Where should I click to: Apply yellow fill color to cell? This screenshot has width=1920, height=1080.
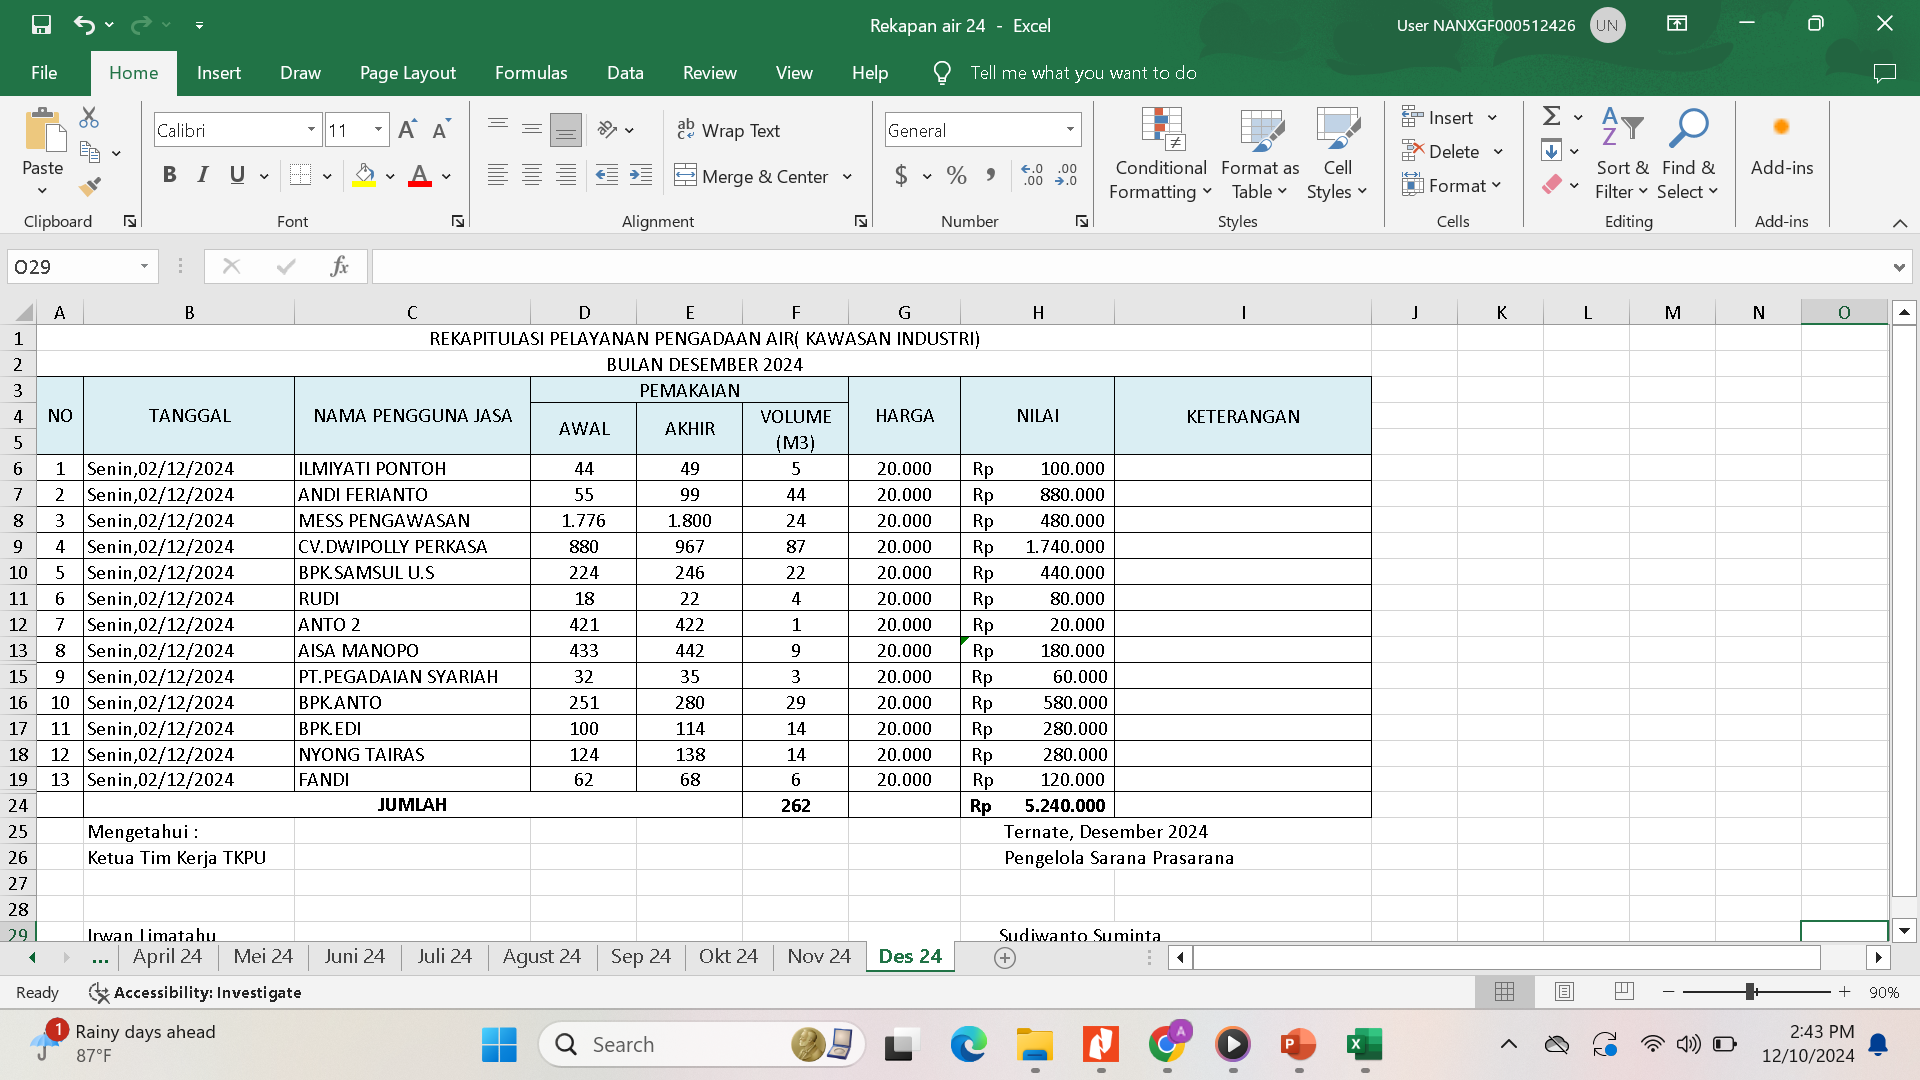(x=364, y=176)
